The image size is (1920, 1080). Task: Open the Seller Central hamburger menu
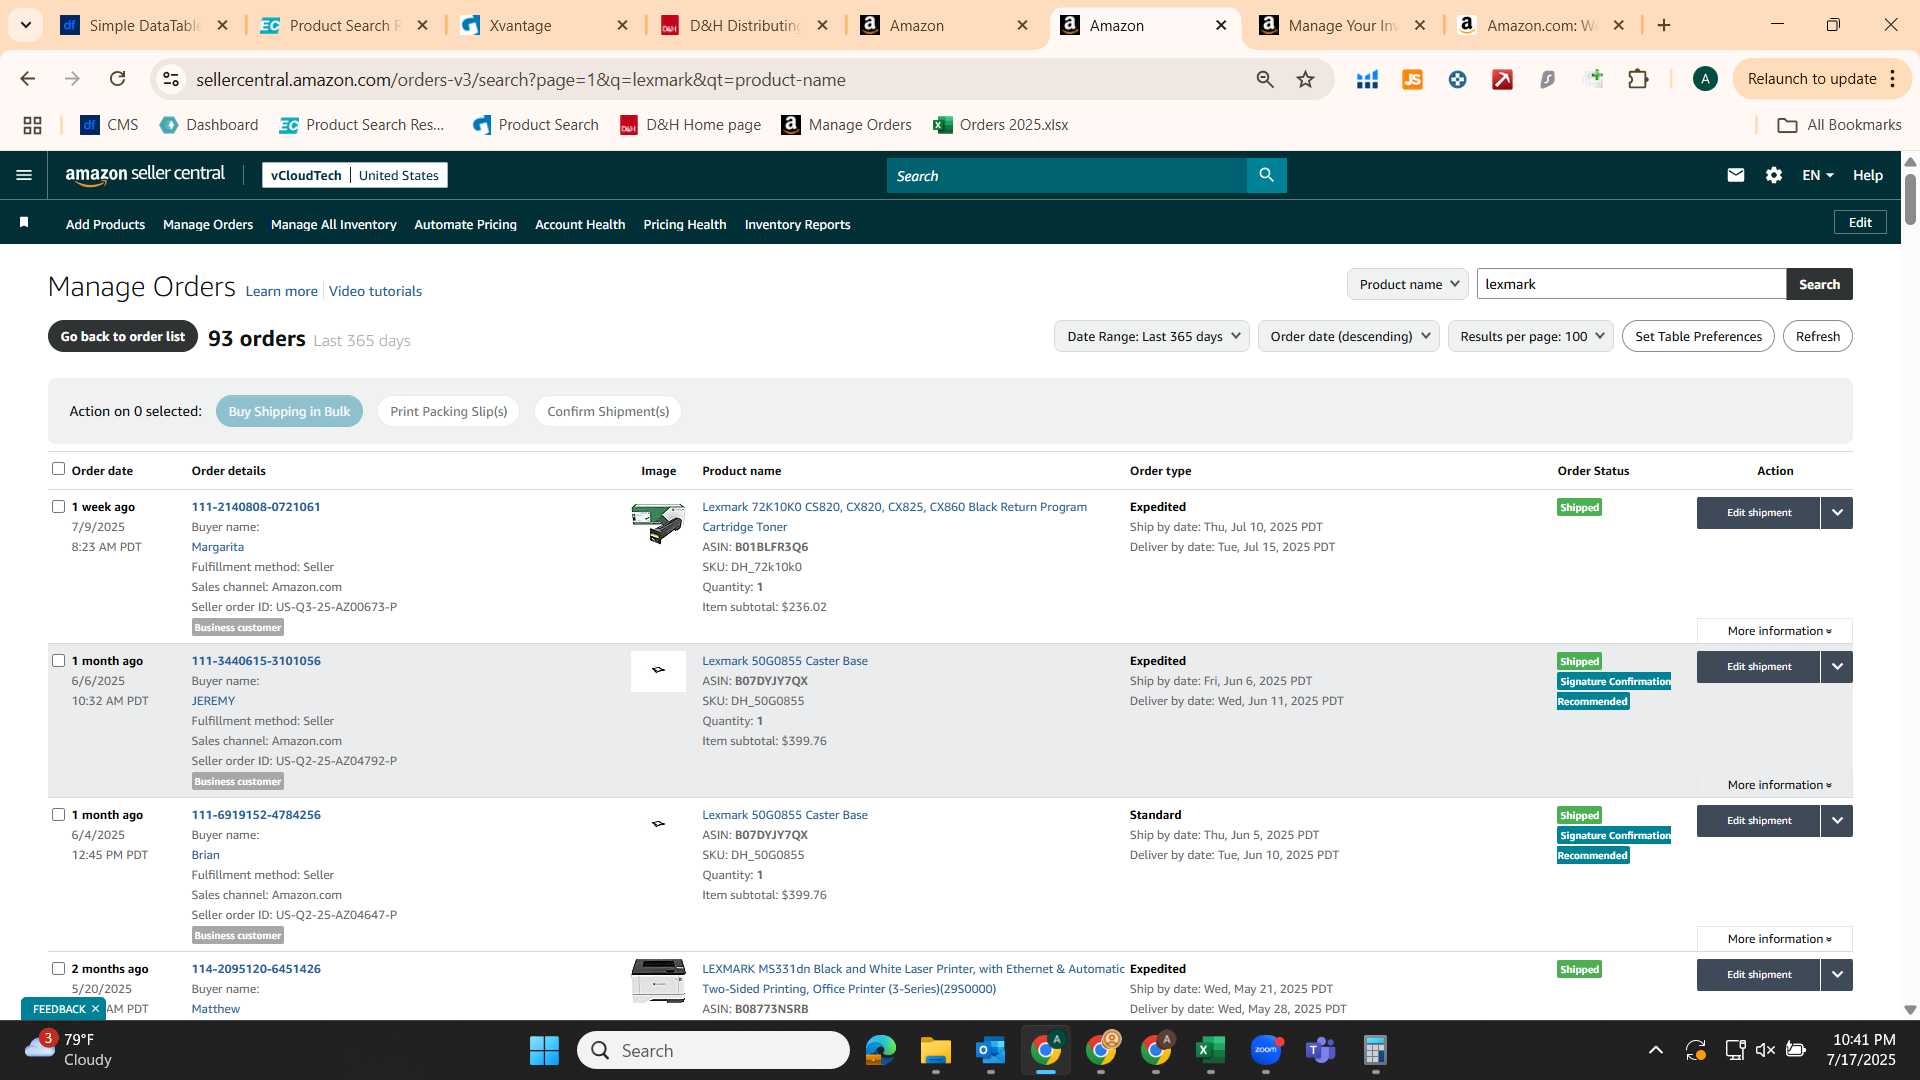tap(24, 175)
